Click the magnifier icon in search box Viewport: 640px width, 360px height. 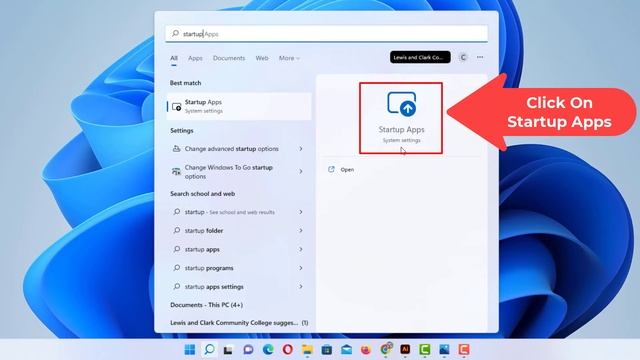click(x=176, y=33)
